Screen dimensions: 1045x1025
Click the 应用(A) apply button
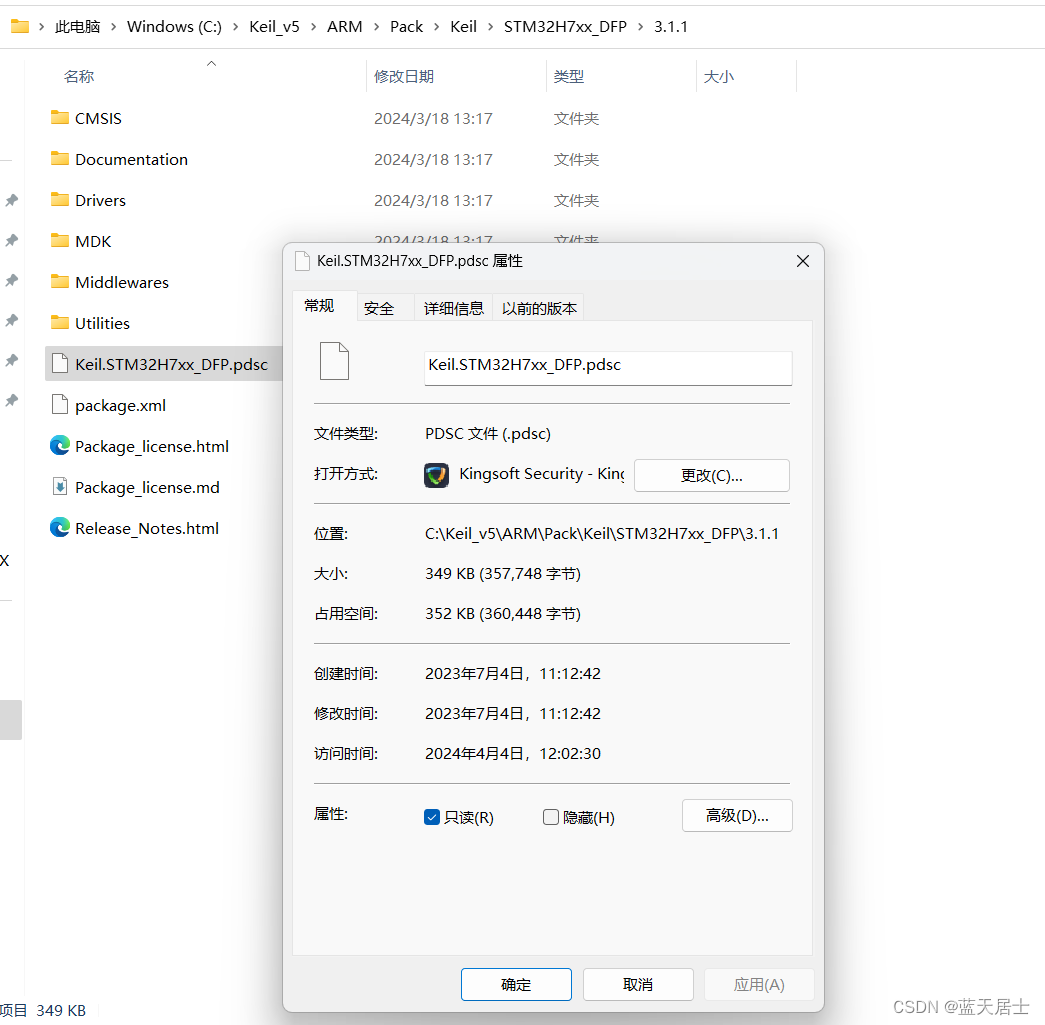759,984
